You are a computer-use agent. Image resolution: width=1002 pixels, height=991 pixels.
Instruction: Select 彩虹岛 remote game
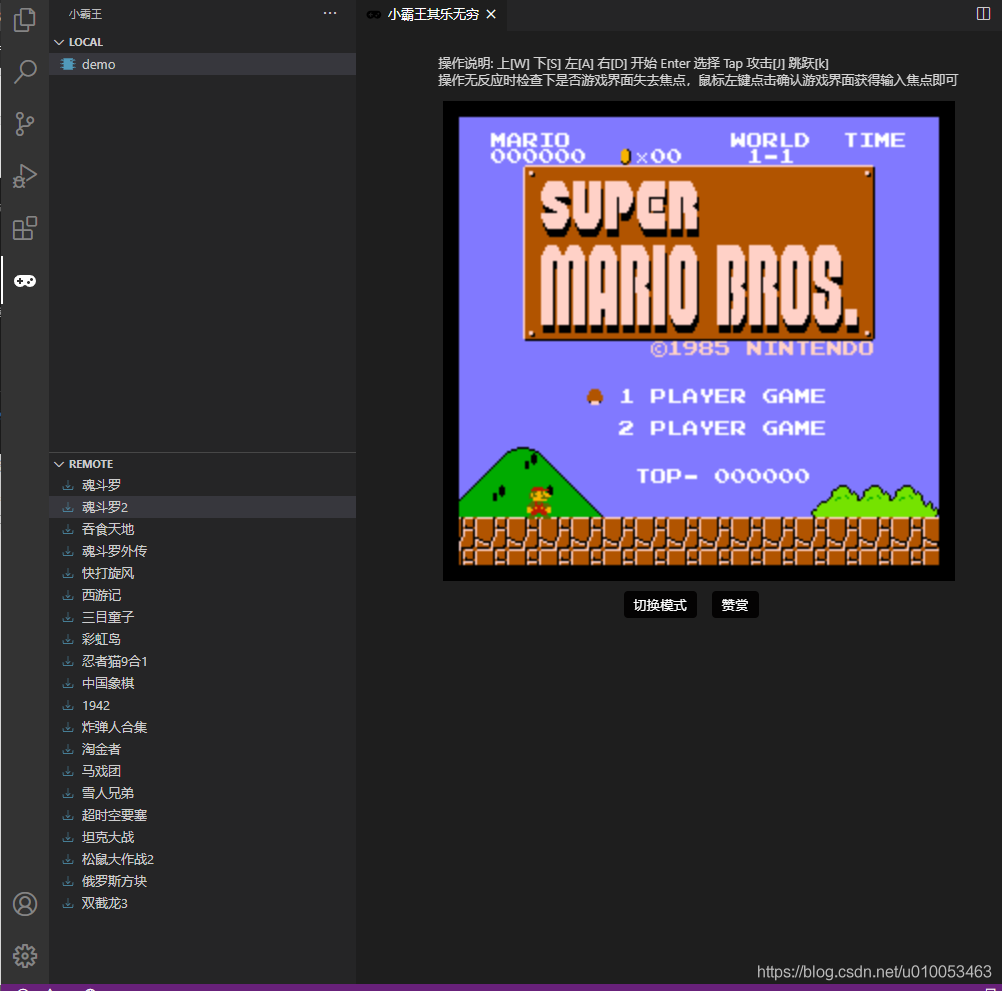tap(203, 640)
